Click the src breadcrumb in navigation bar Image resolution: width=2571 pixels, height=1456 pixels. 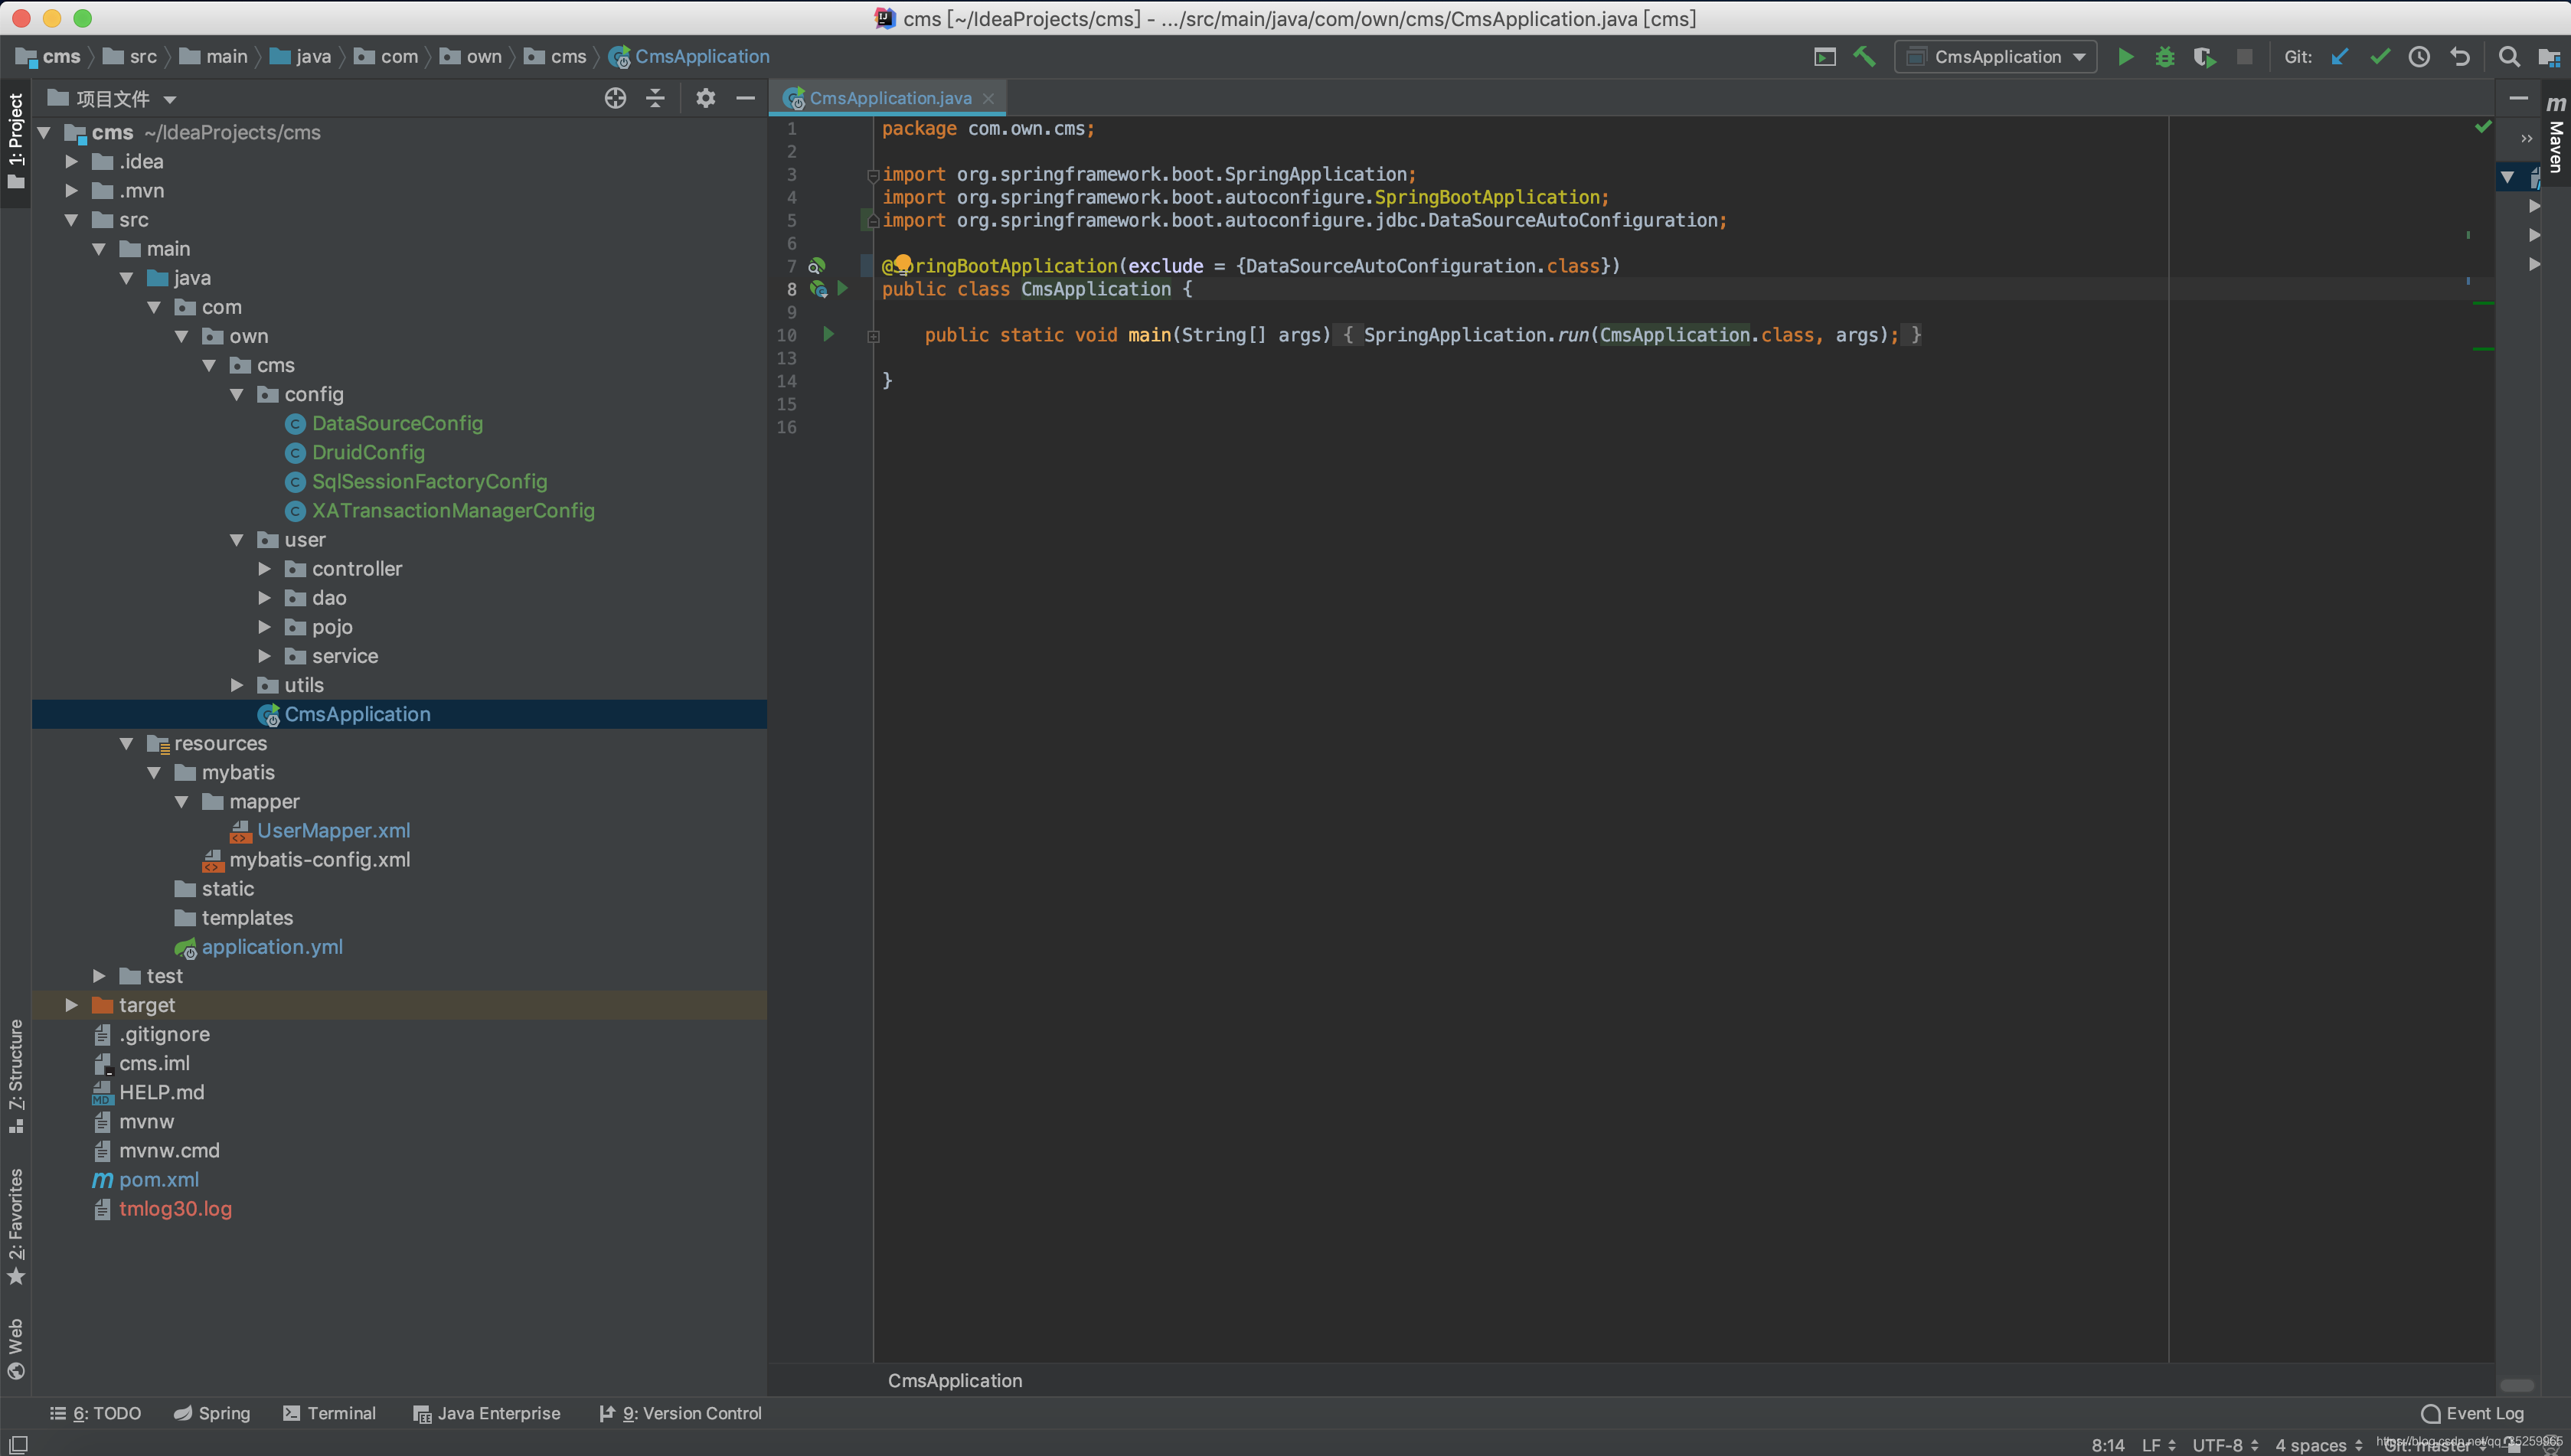click(x=130, y=57)
